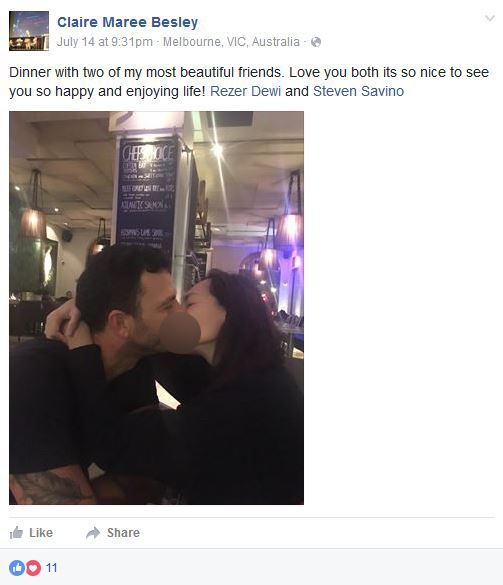
Task: Open the posted restaurant photo
Action: click(x=156, y=308)
